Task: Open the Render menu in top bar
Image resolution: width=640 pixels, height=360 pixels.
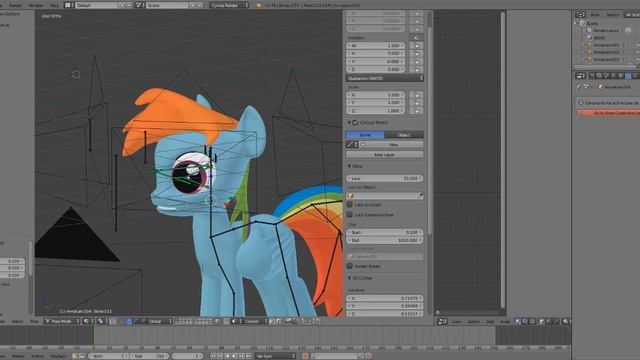Action: click(15, 5)
